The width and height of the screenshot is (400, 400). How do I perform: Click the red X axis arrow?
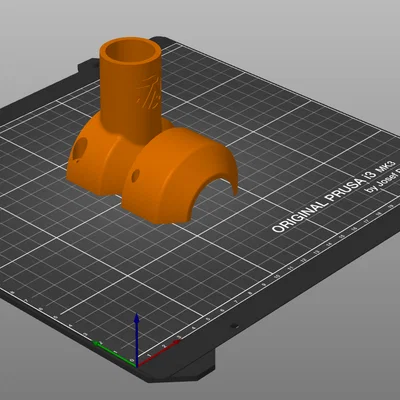159,354
